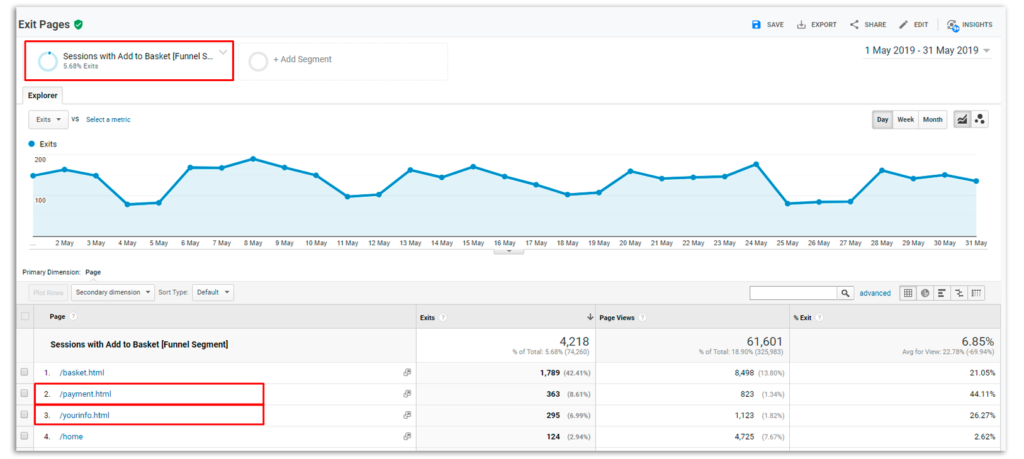Toggle the select-all checkbox in table header
Viewport: 1024px width, 459px height.
25,317
